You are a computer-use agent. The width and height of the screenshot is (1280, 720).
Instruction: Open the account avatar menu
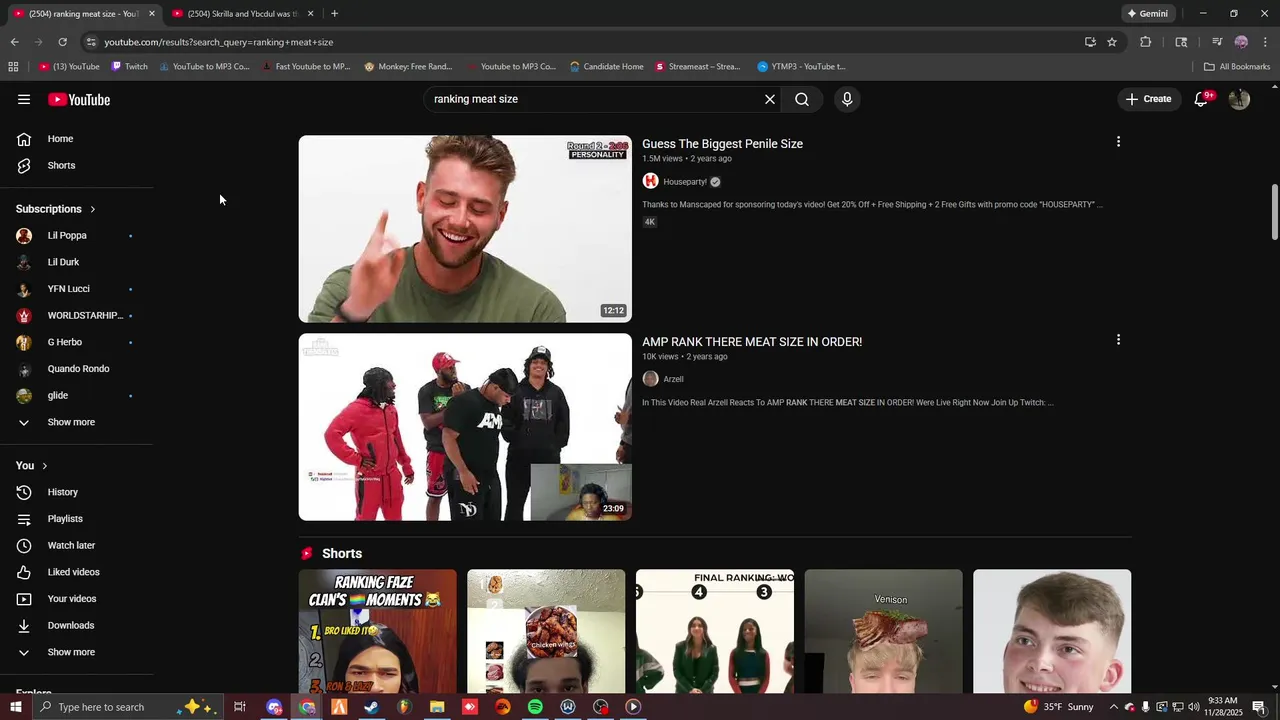point(1239,99)
